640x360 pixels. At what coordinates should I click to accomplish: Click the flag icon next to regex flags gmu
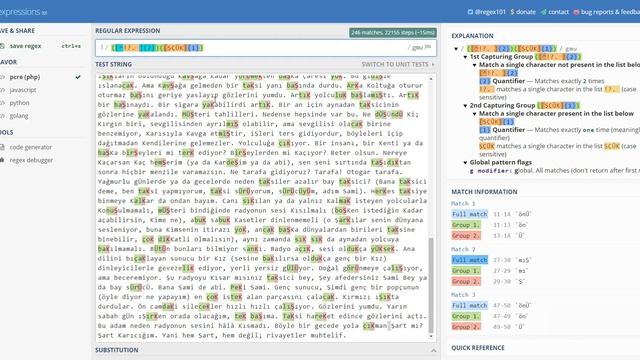428,47
